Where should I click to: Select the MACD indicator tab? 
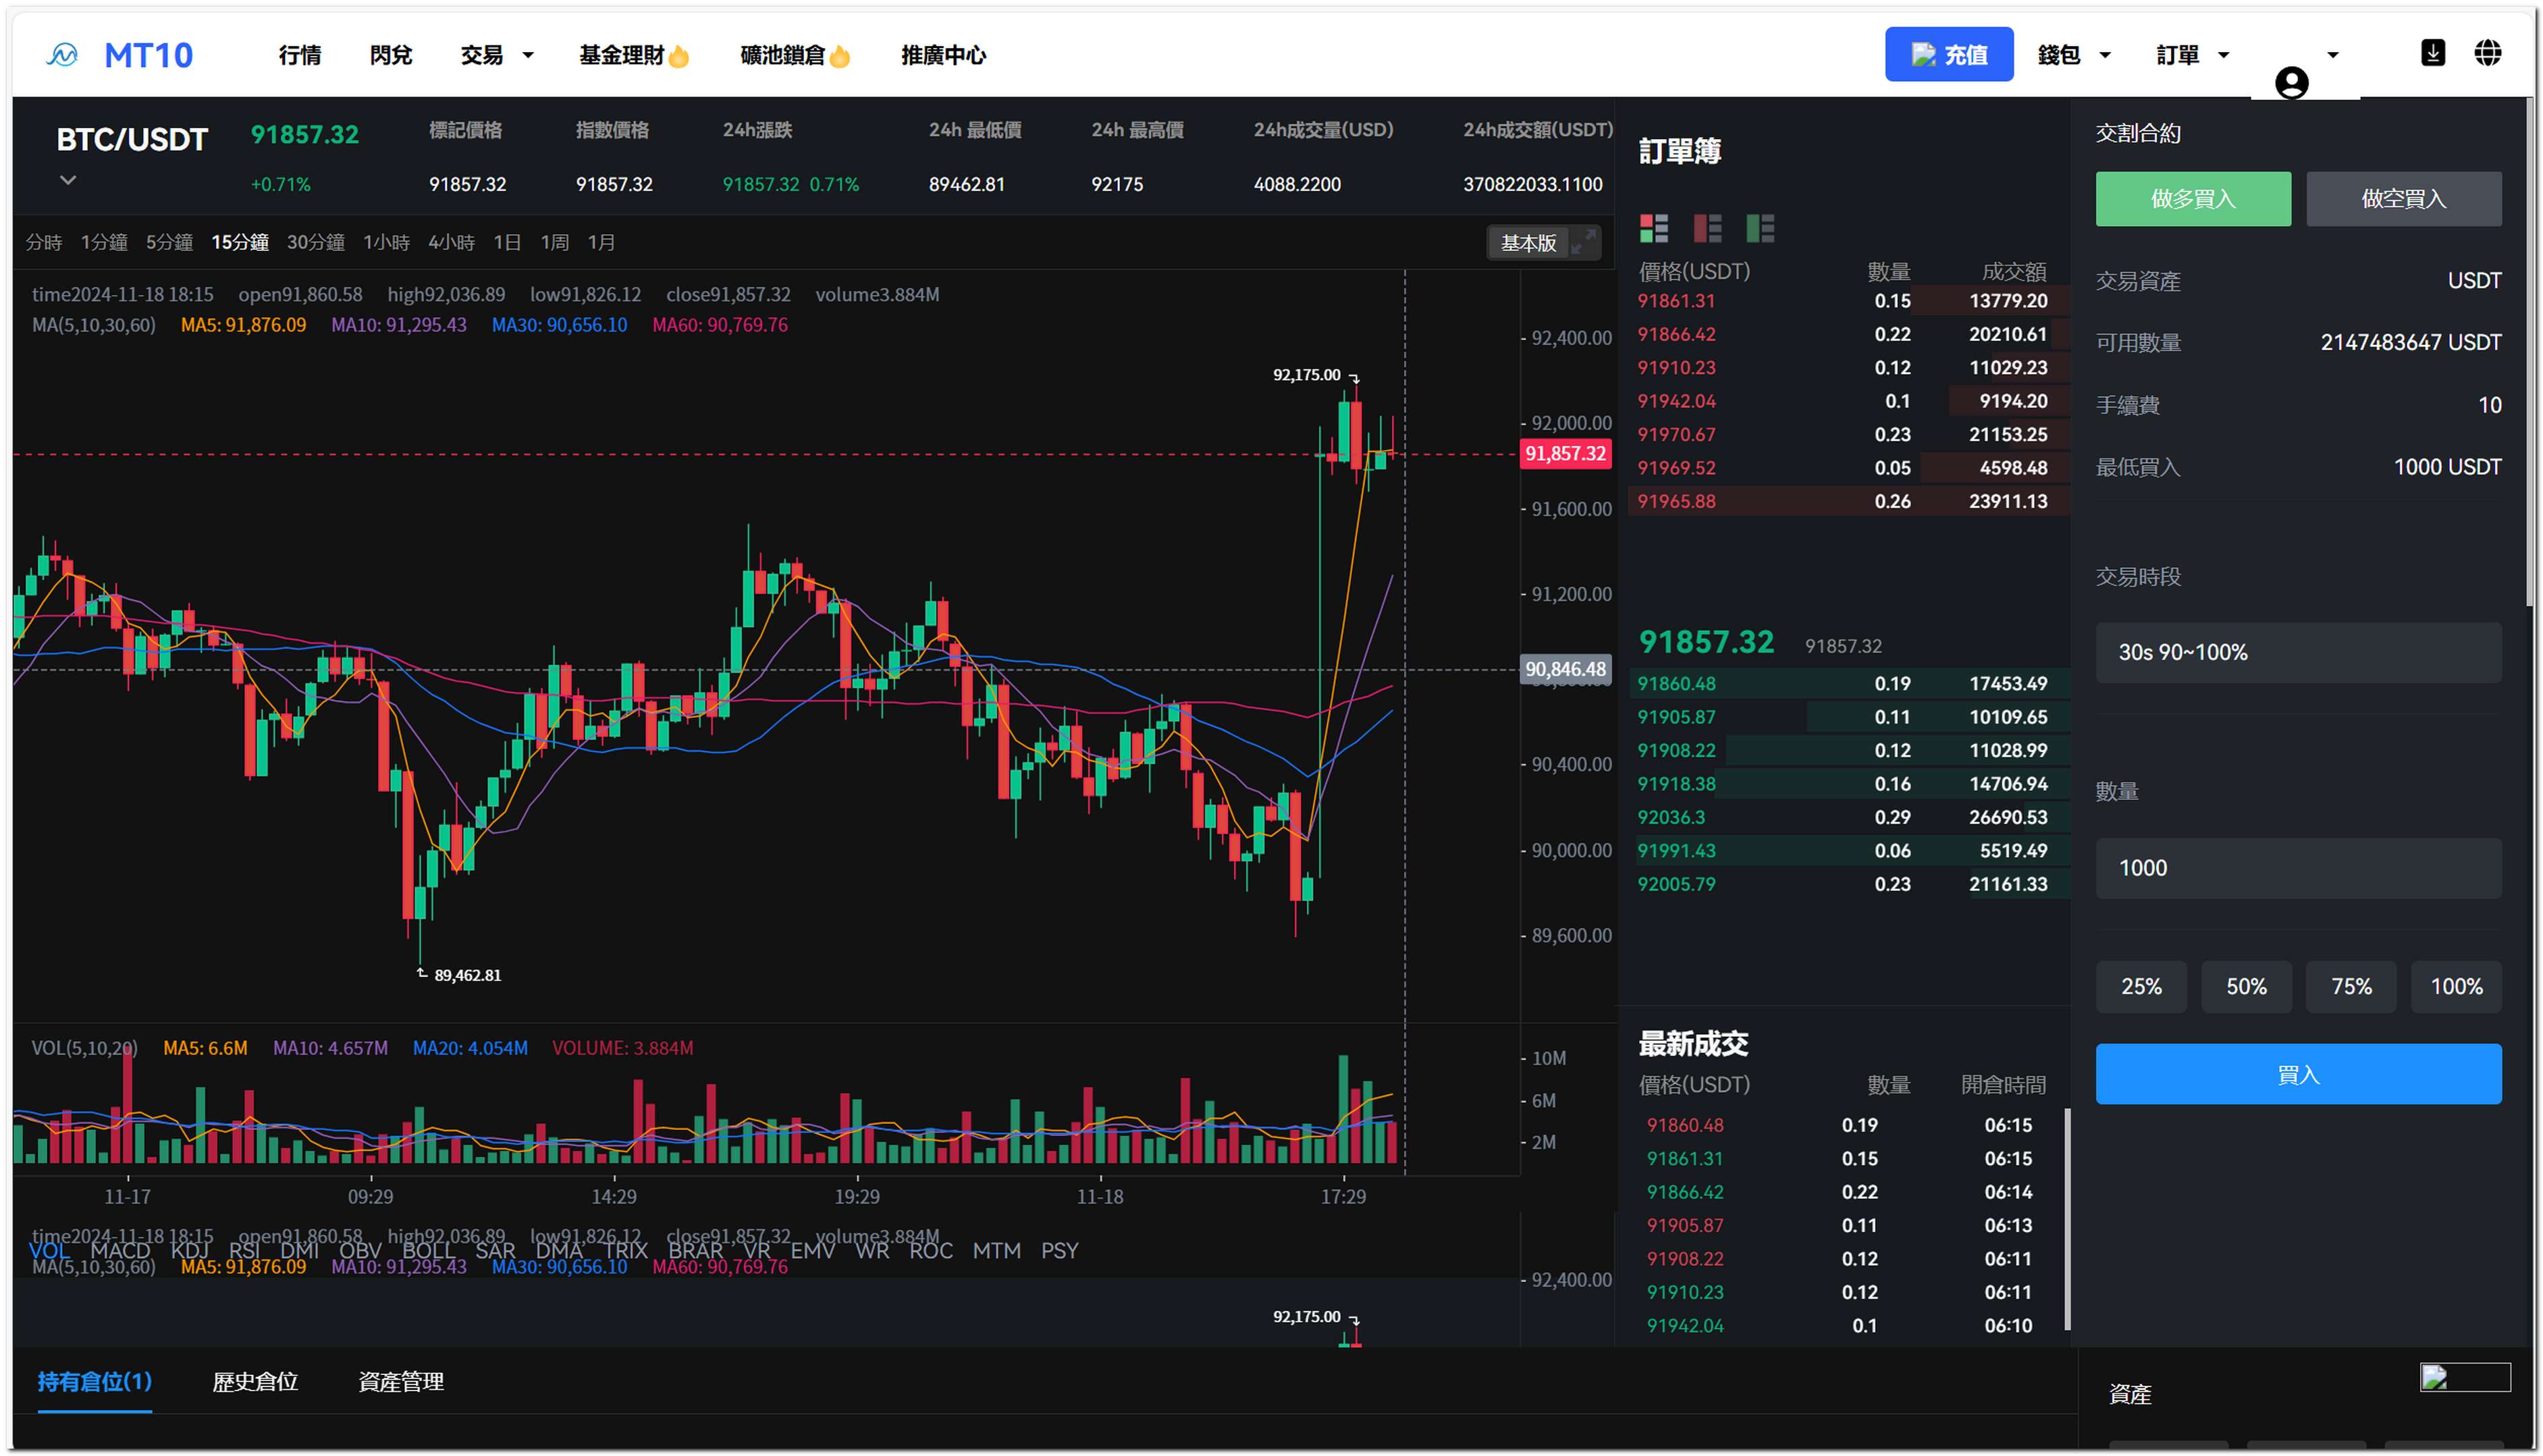coord(120,1250)
